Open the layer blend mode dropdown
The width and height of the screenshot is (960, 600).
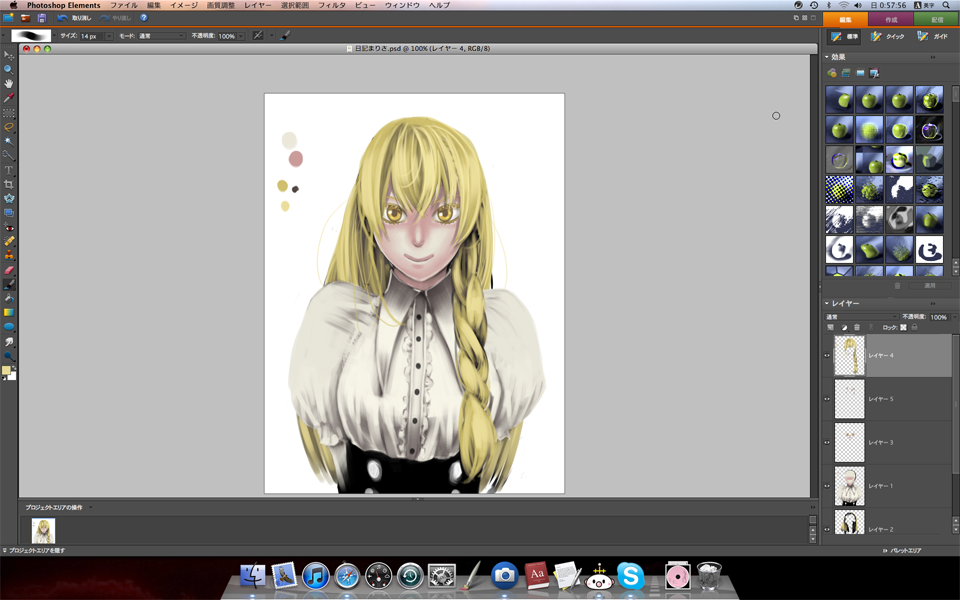[861, 317]
